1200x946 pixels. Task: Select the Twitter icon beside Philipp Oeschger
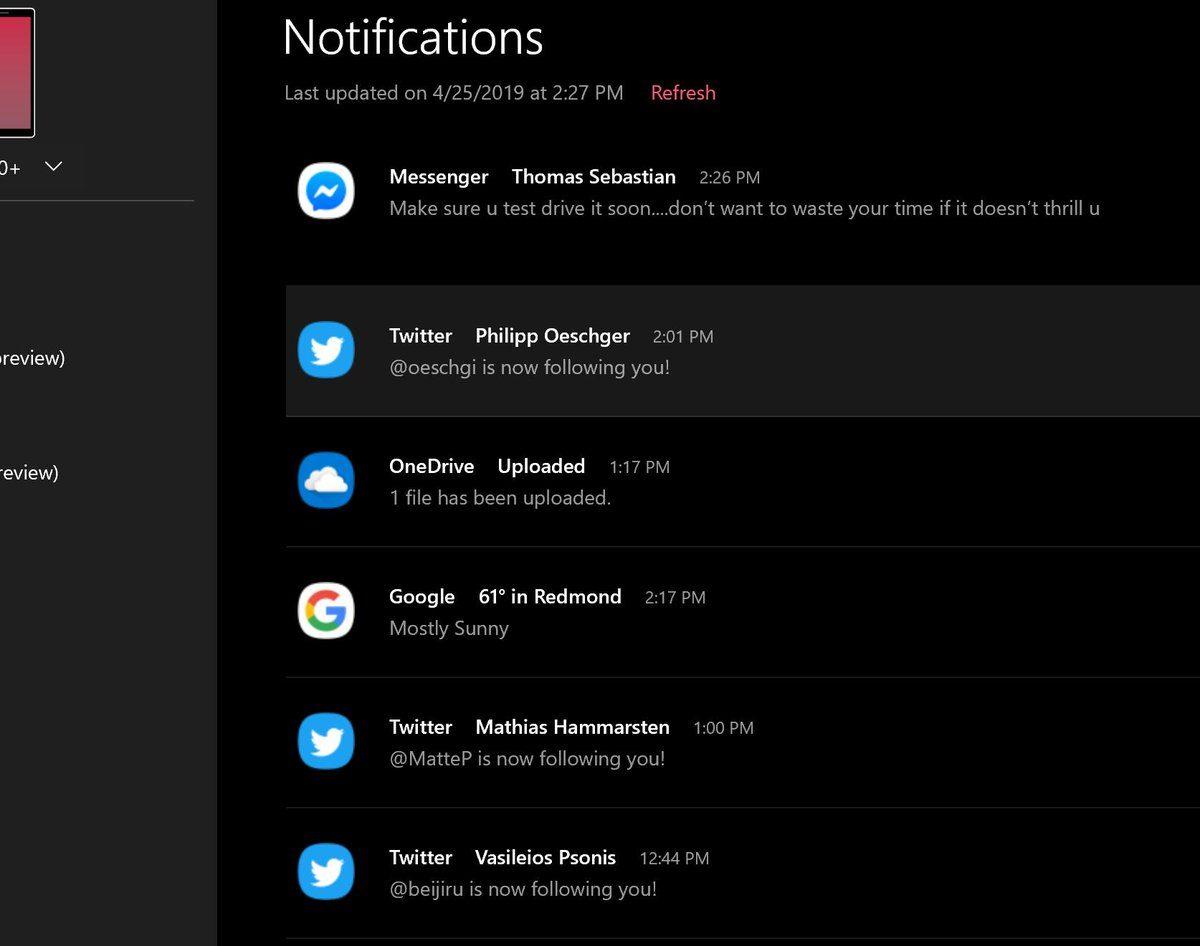coord(325,350)
